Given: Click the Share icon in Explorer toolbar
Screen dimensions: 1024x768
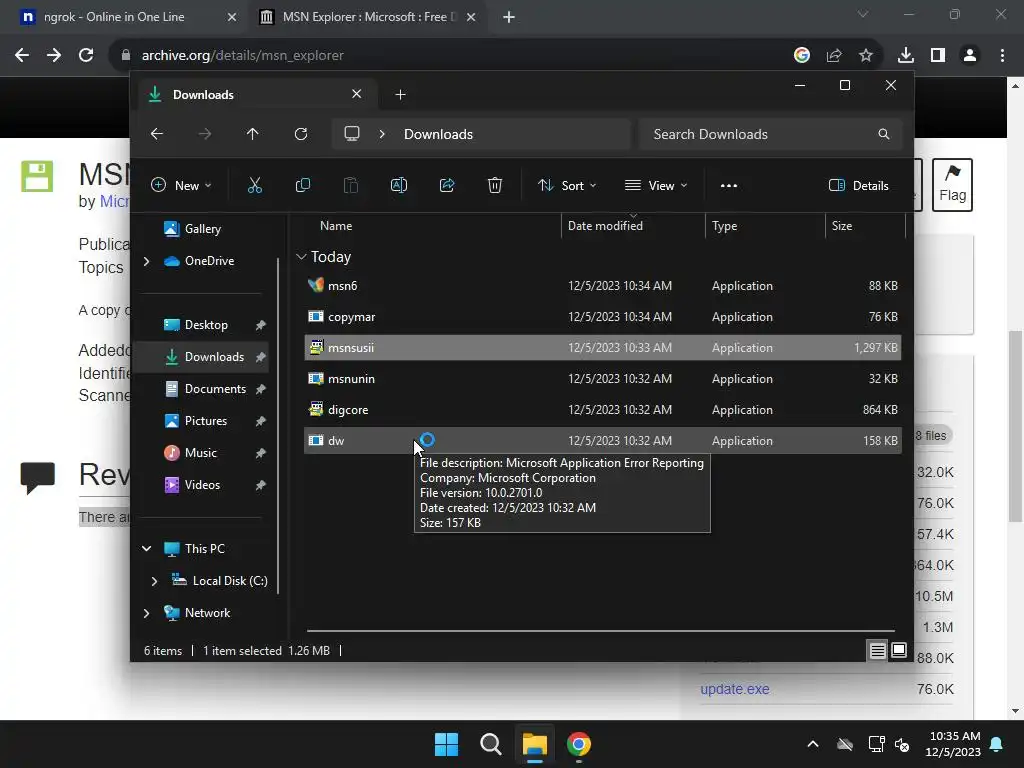Looking at the screenshot, I should 447,185.
